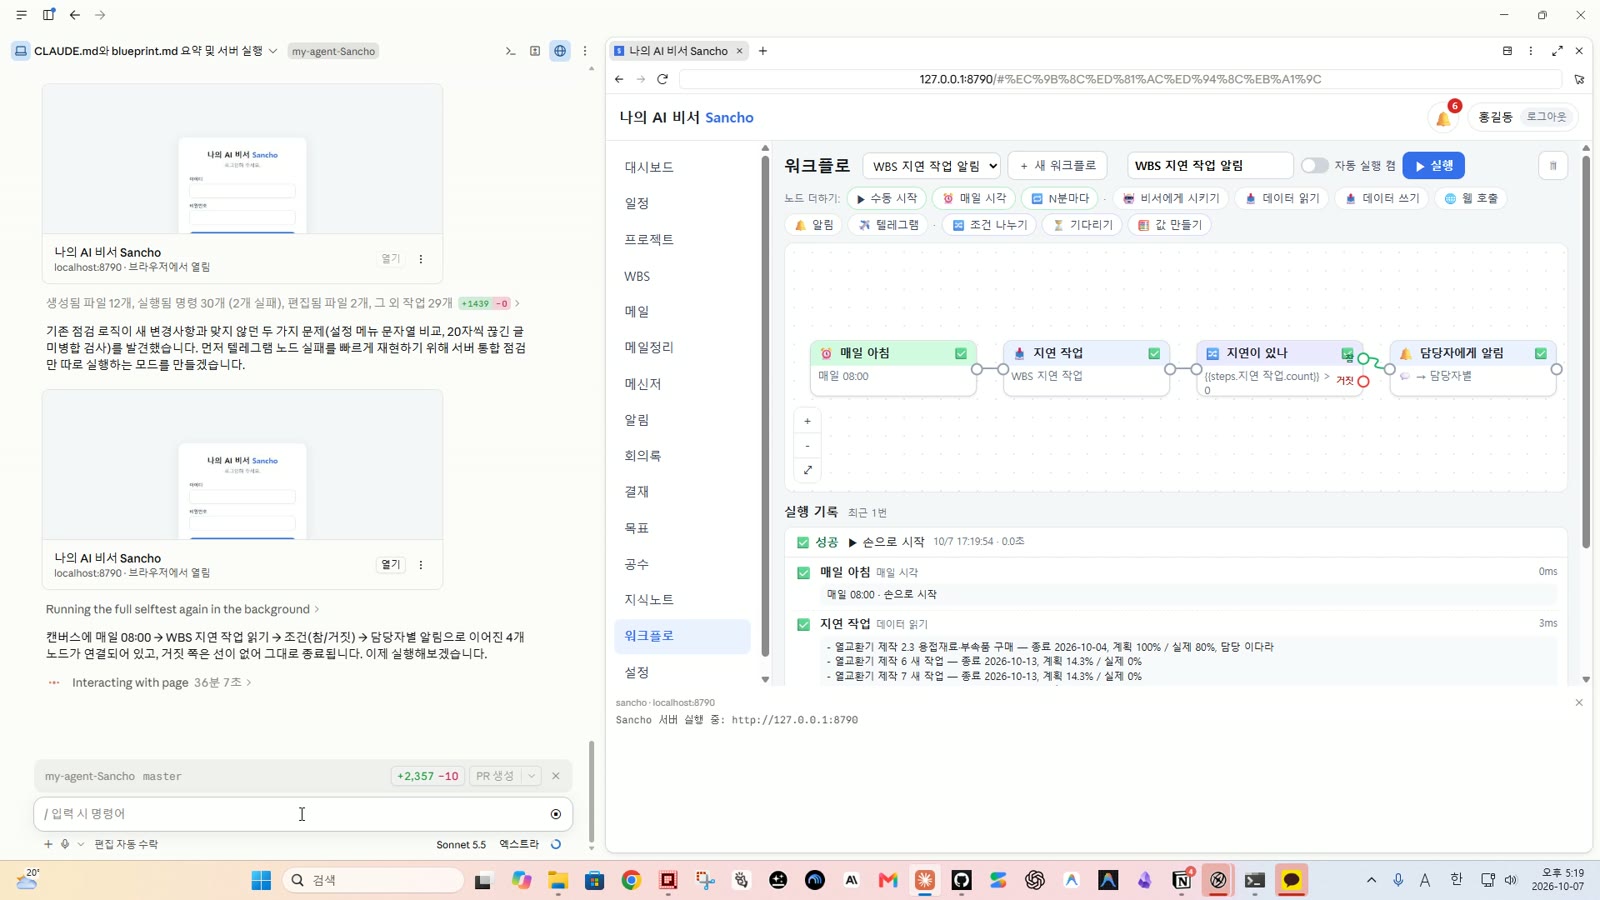Delete workflow with the trash icon
This screenshot has width=1600, height=900.
click(x=1553, y=166)
